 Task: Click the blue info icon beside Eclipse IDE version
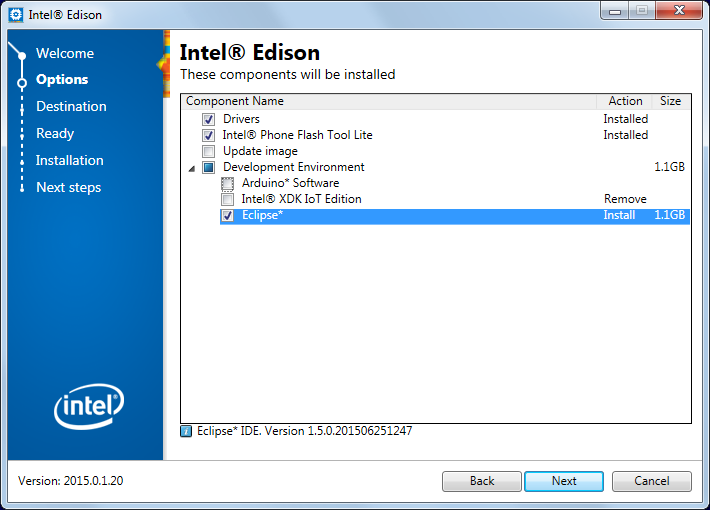pyautogui.click(x=186, y=431)
